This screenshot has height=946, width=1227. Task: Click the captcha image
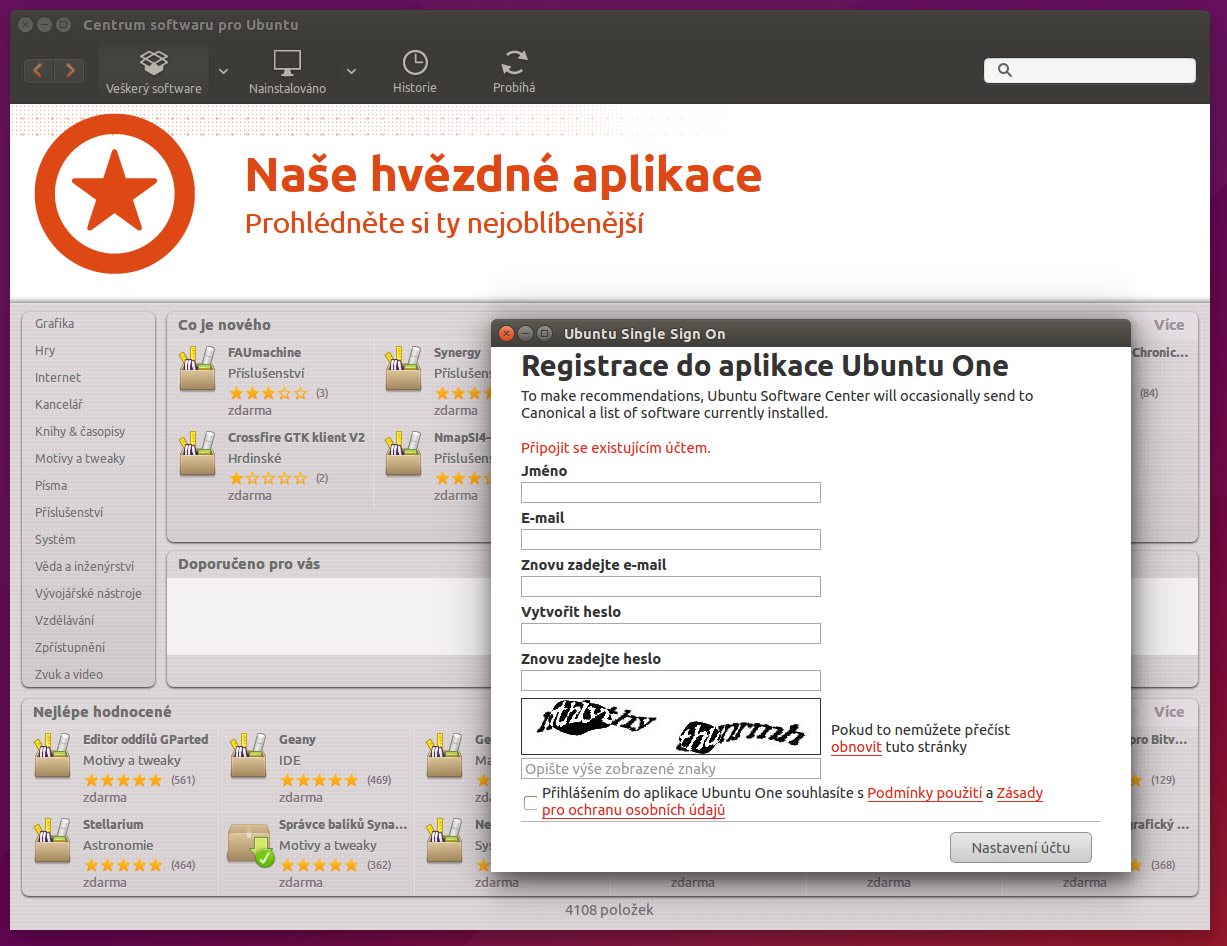(671, 727)
